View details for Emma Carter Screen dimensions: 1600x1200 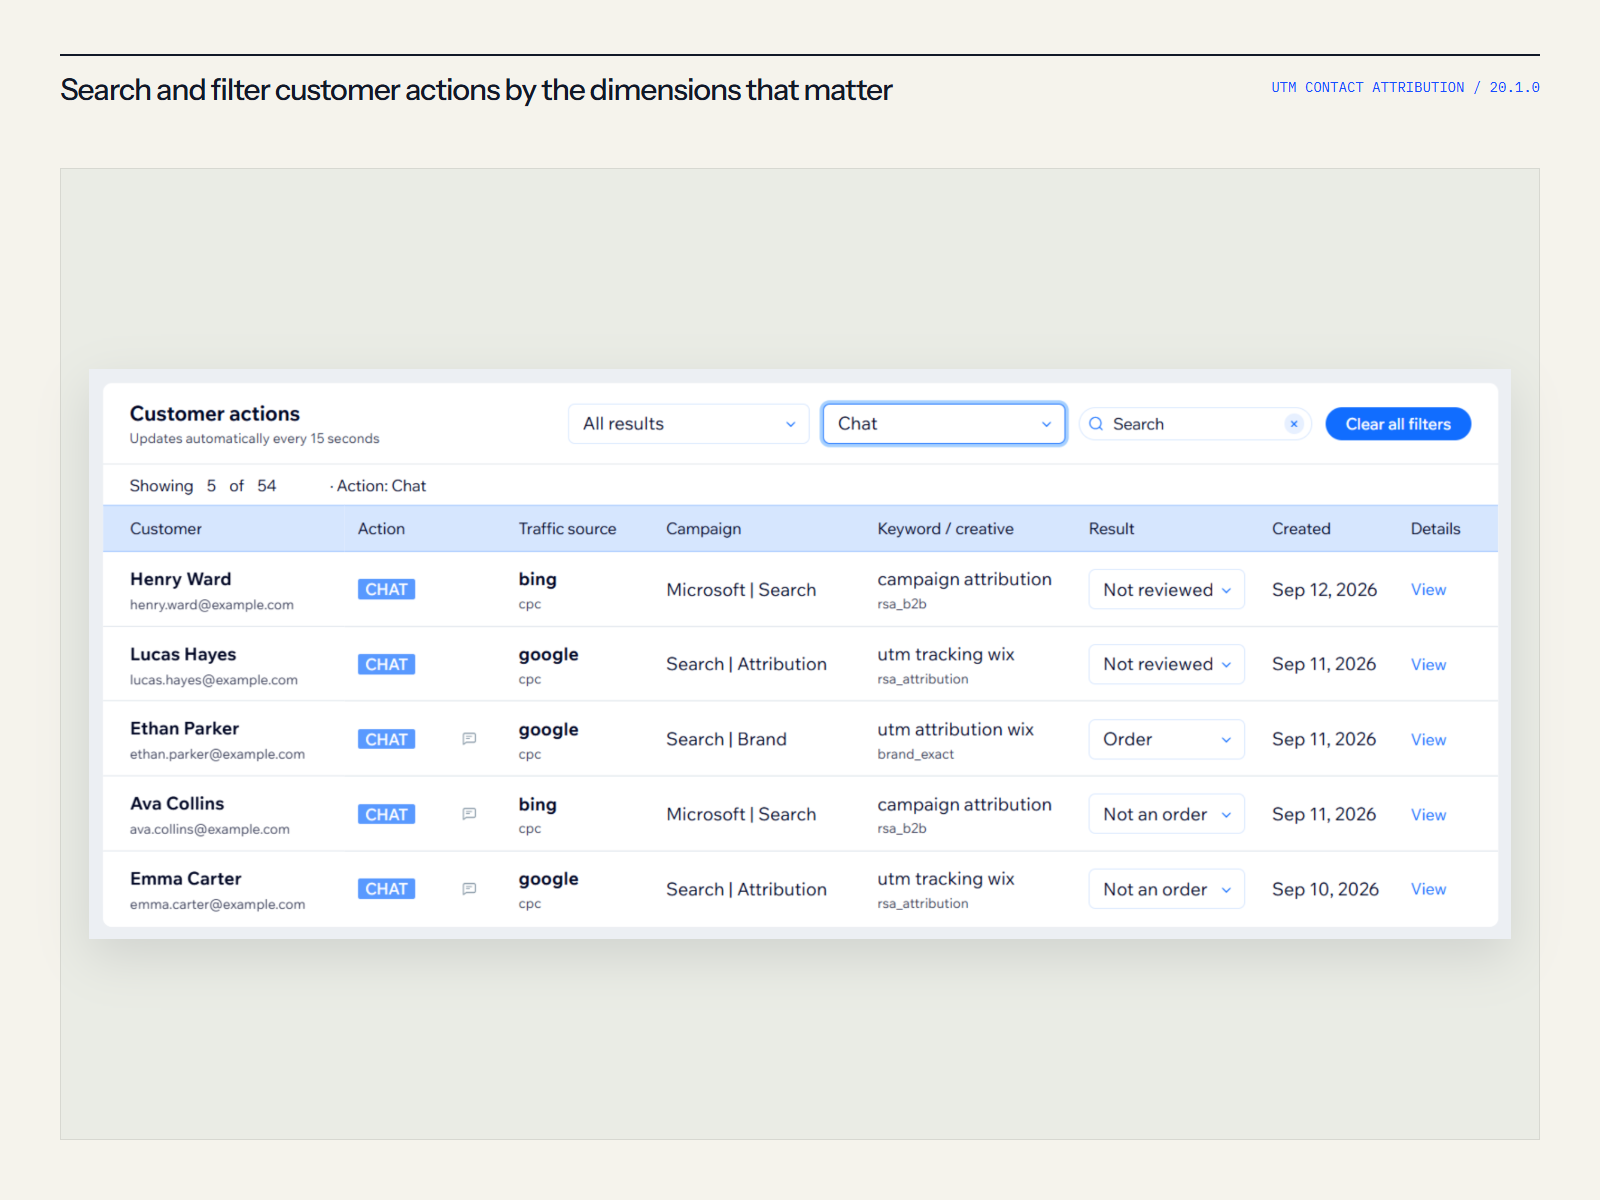(1428, 889)
